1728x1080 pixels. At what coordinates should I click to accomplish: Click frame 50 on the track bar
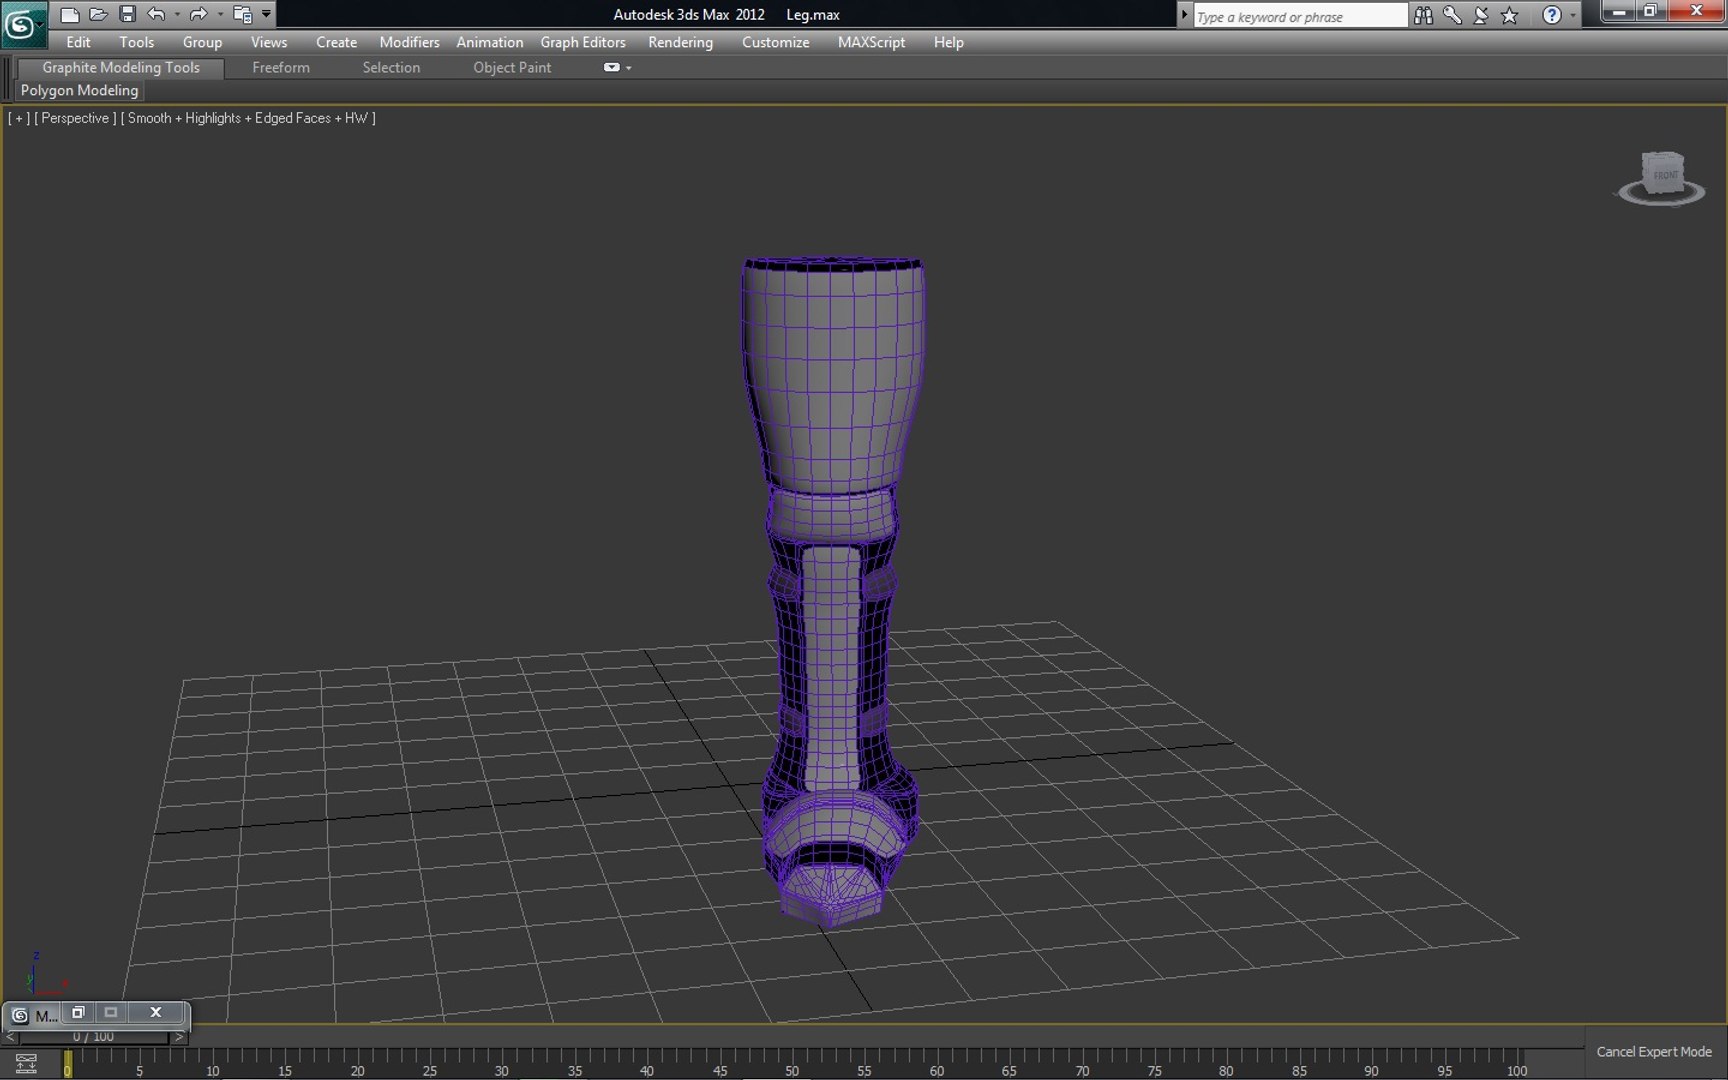(792, 1063)
